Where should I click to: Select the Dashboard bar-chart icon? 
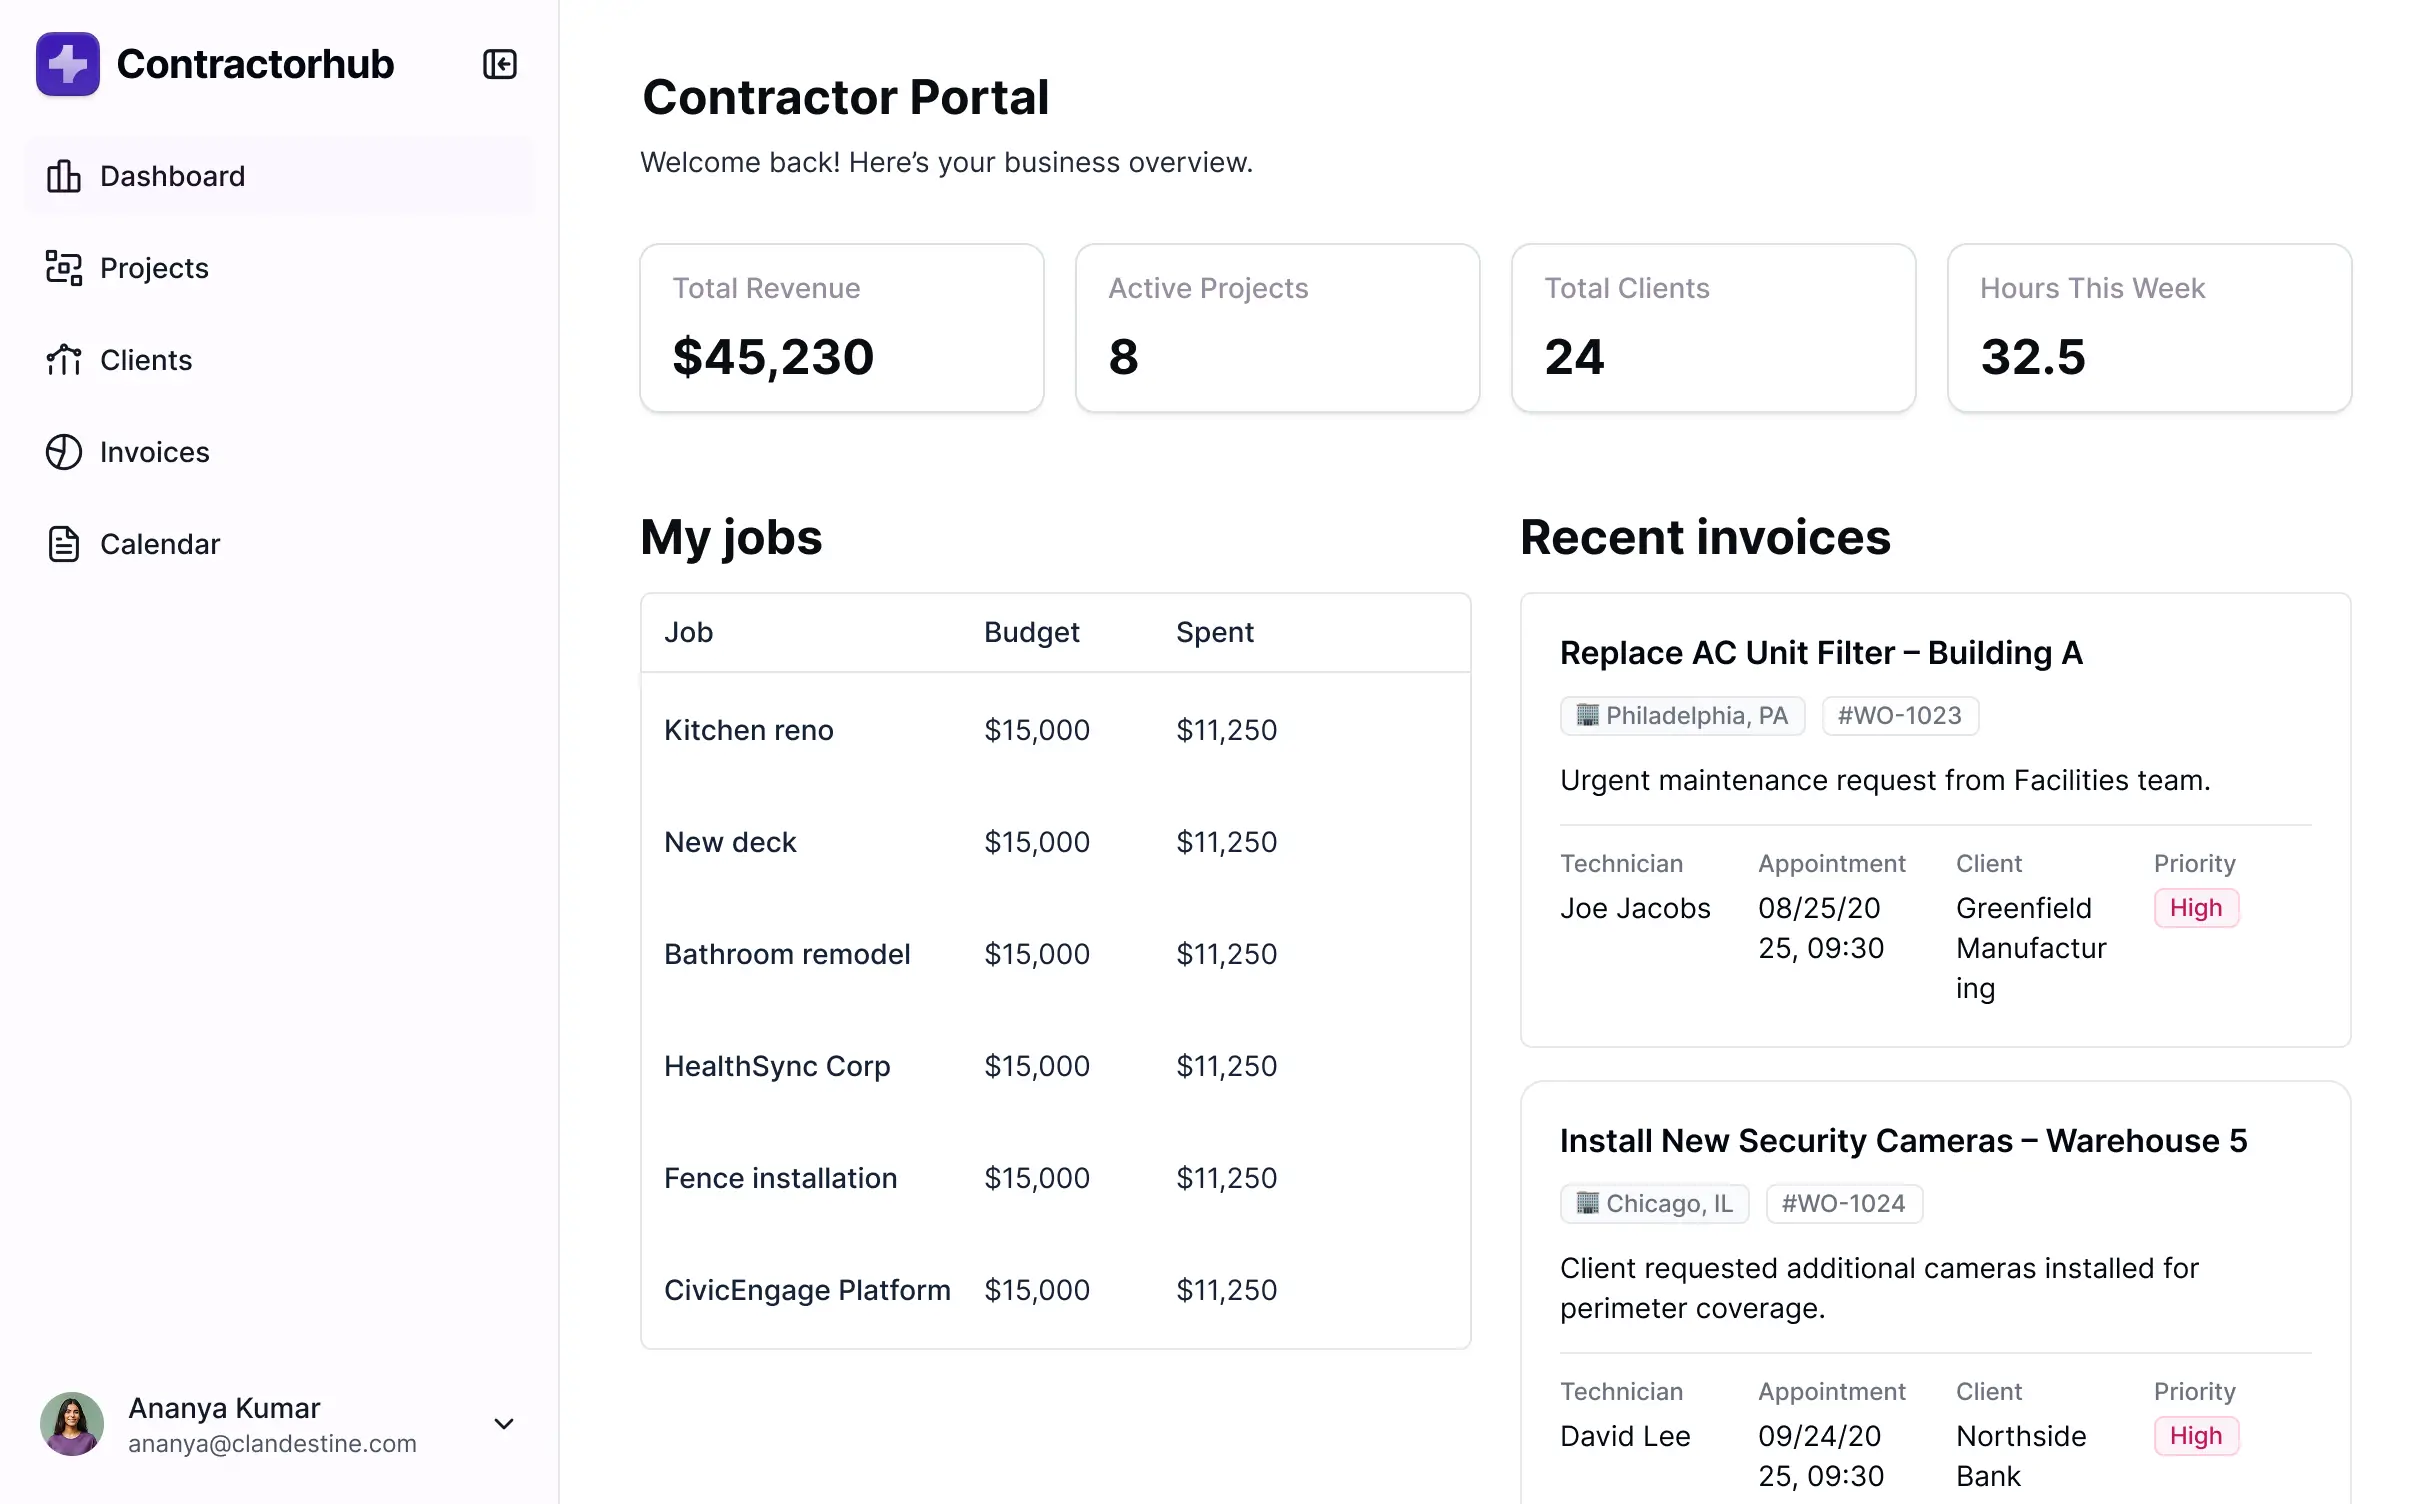coord(63,176)
